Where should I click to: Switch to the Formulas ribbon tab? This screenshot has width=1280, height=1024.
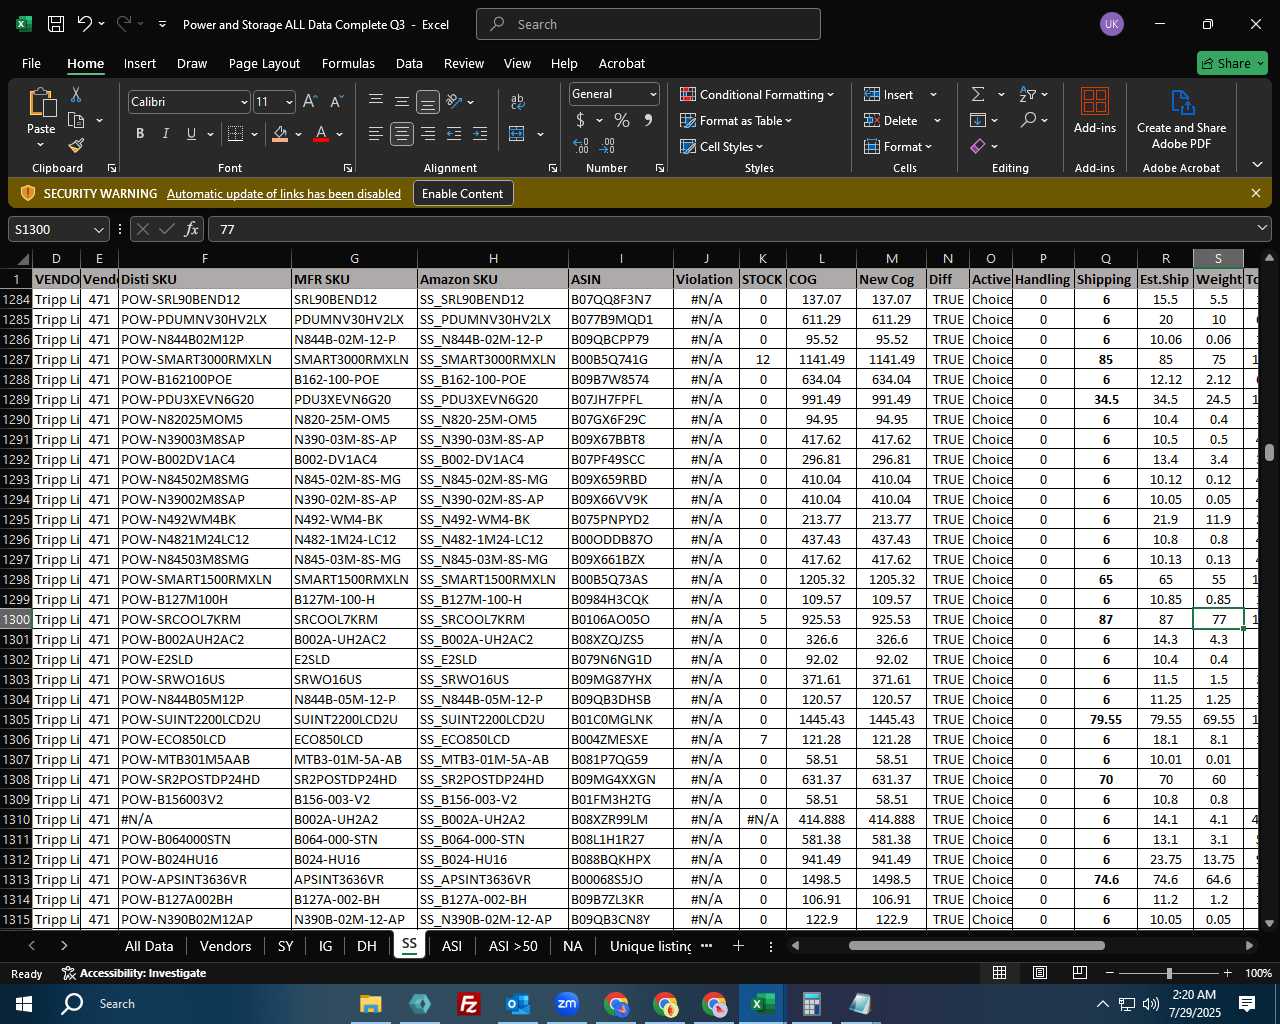(348, 63)
